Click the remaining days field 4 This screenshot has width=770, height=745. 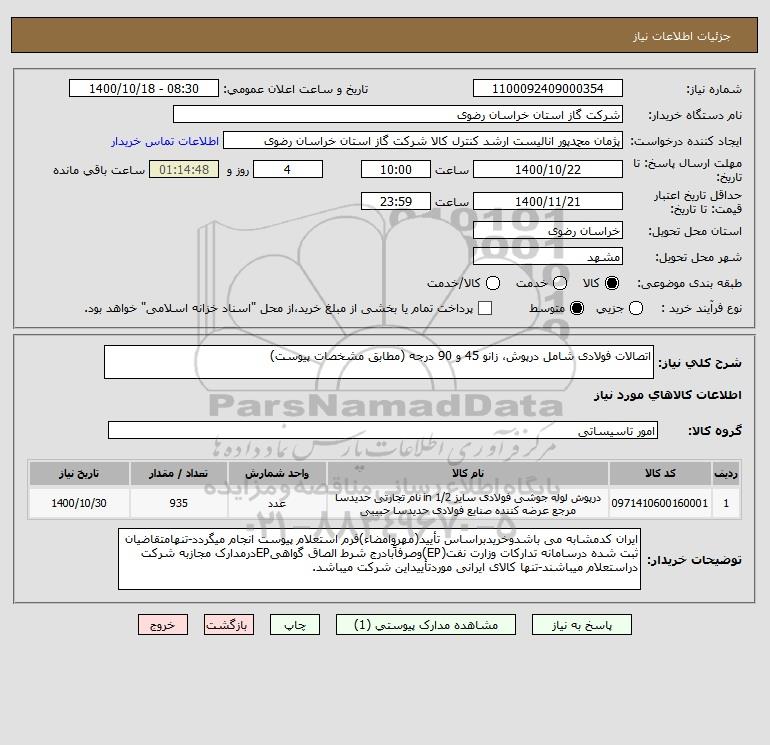pyautogui.click(x=288, y=169)
